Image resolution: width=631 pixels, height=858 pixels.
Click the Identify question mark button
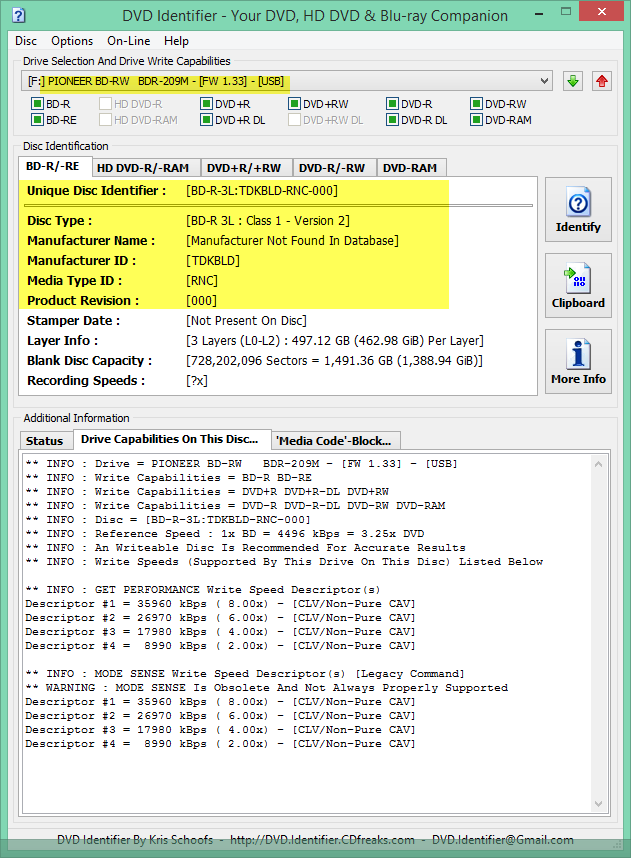pyautogui.click(x=578, y=210)
